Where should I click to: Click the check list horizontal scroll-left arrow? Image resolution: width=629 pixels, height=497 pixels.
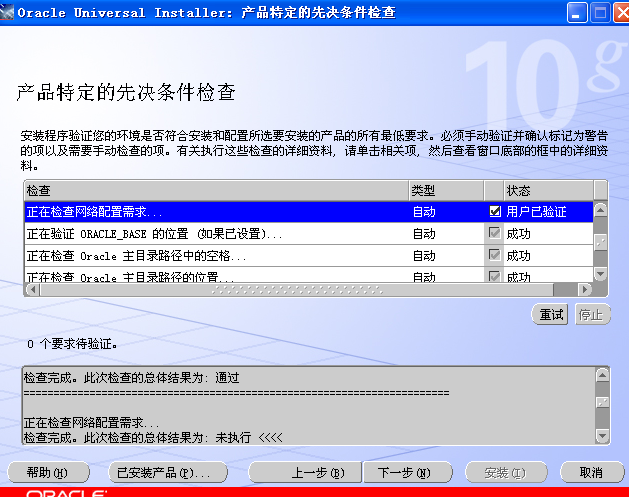click(33, 289)
